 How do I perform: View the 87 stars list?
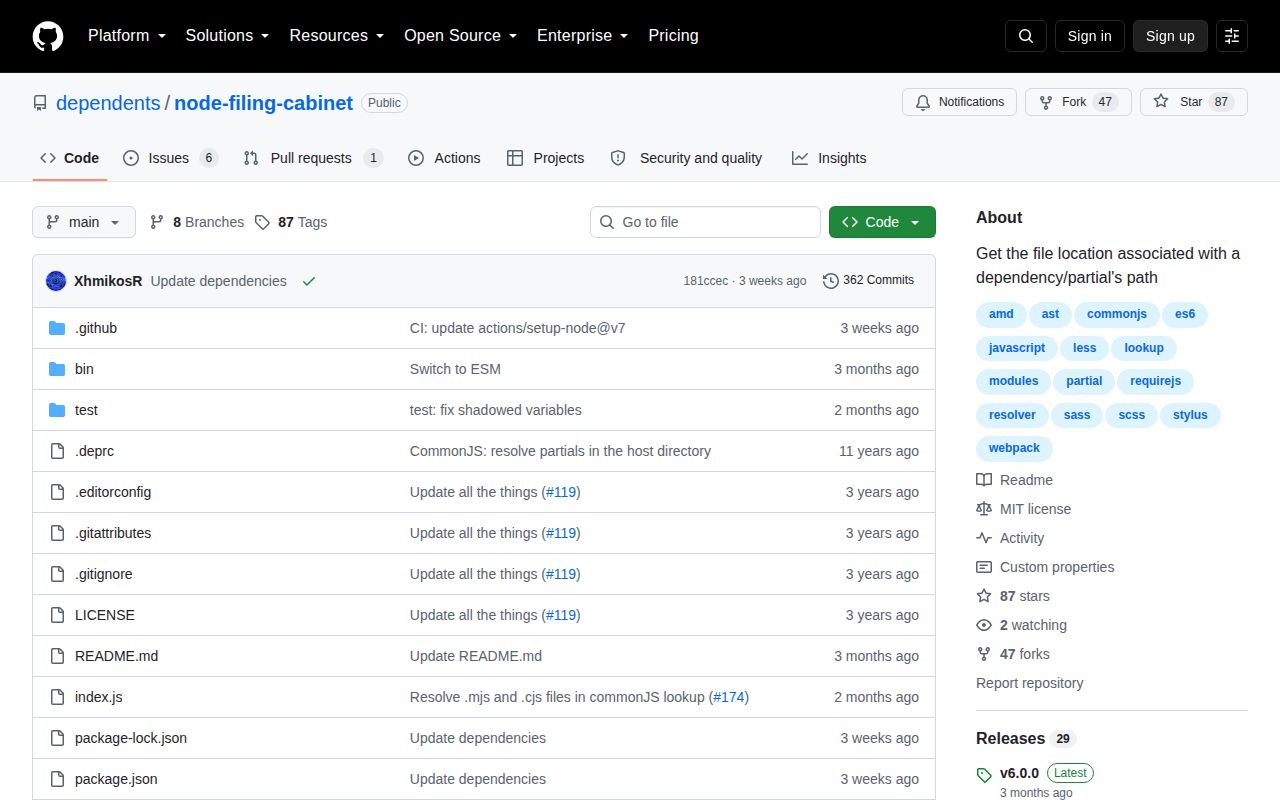pos(1014,596)
